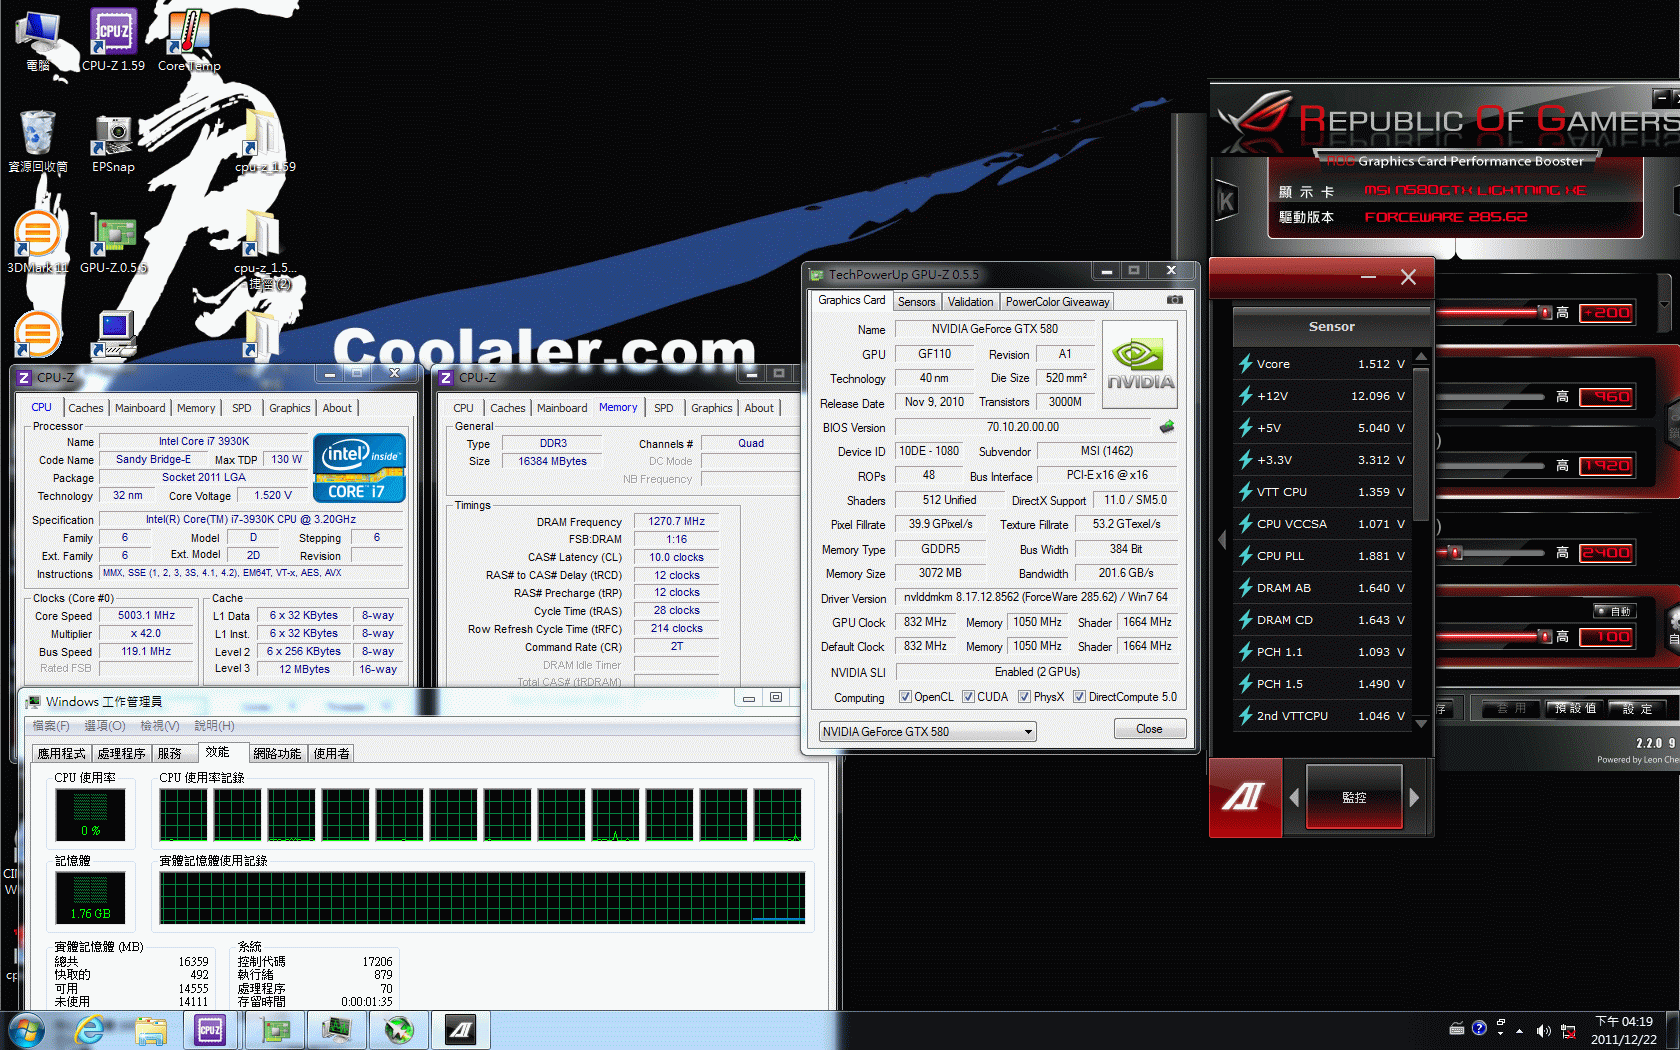Image resolution: width=1680 pixels, height=1050 pixels.
Task: Toggle the fan auto (自動) option in ROG booster
Action: click(x=1615, y=611)
